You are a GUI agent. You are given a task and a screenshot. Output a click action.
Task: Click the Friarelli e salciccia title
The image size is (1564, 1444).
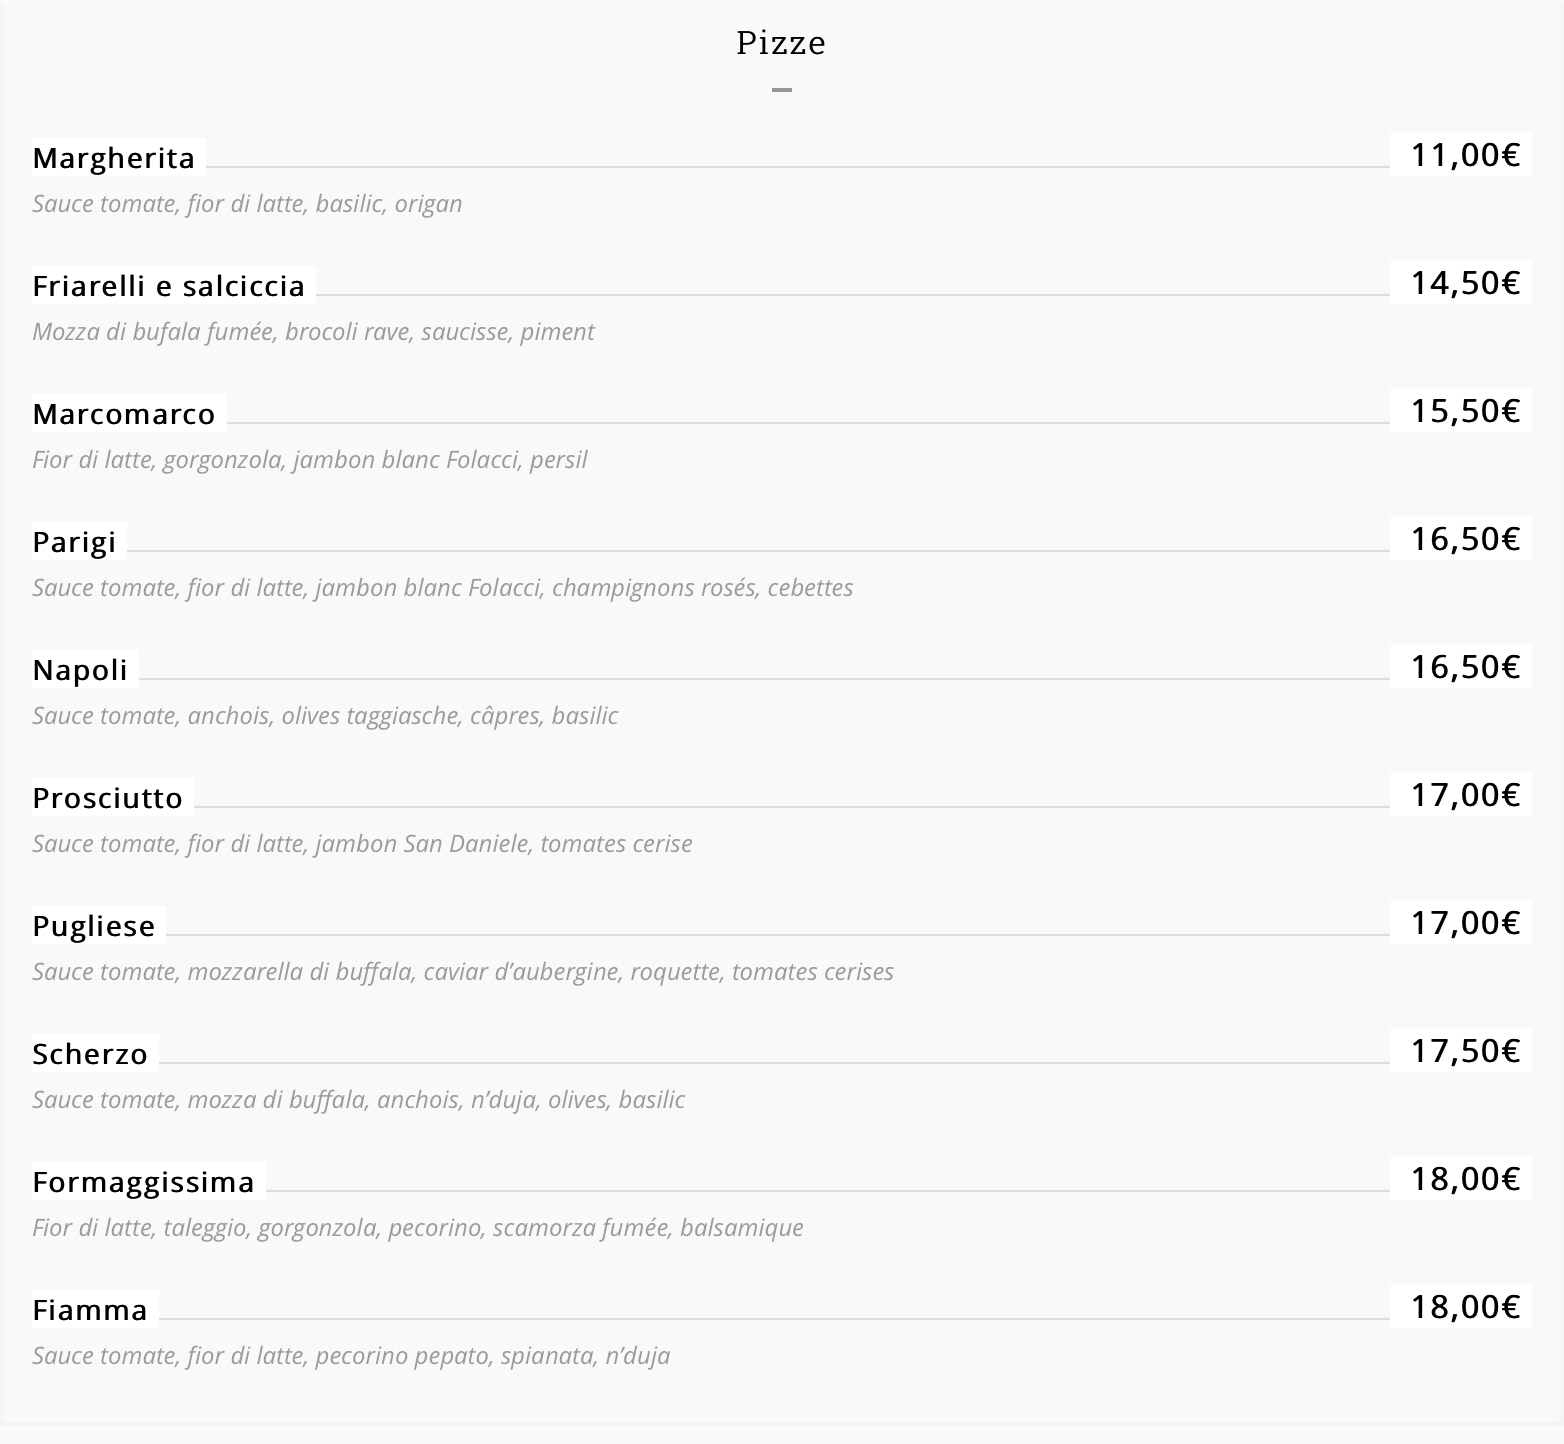pyautogui.click(x=169, y=286)
